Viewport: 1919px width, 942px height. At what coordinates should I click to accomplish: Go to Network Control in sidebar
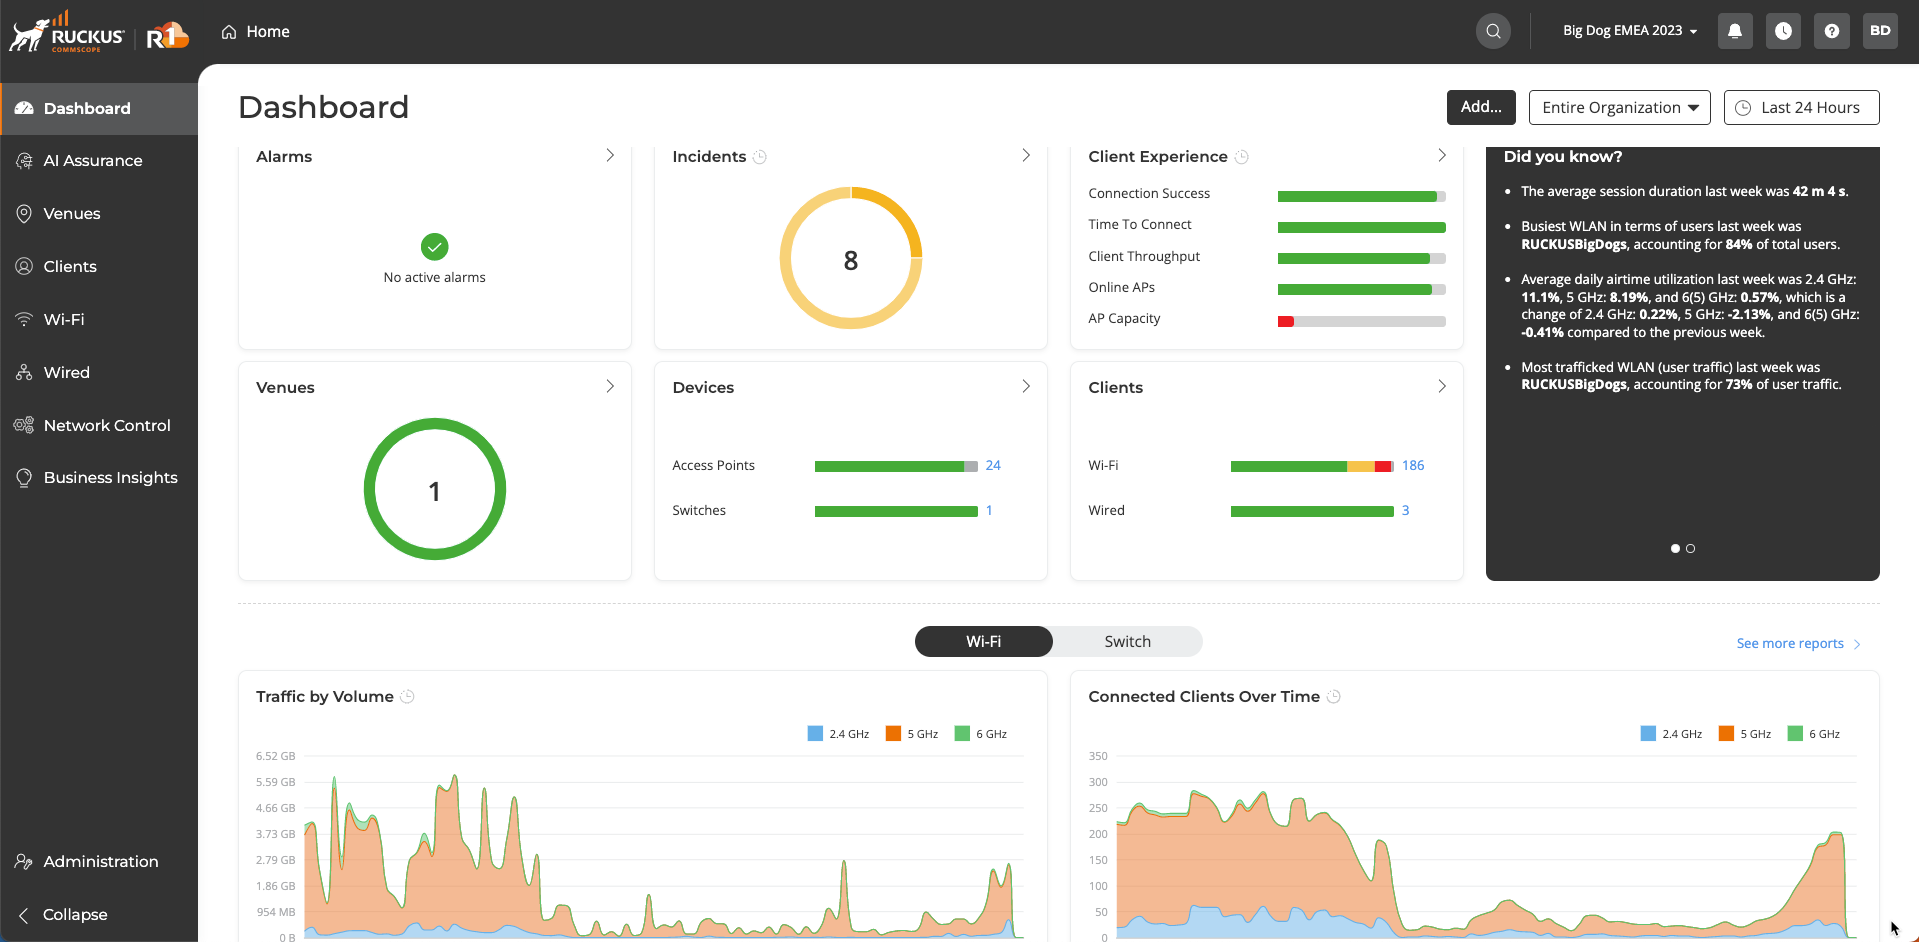pos(107,426)
